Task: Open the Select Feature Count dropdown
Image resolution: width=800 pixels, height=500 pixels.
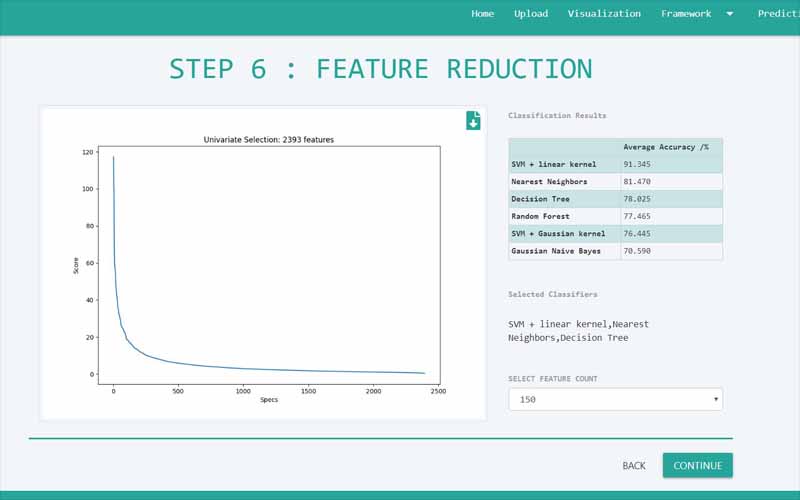Action: click(615, 399)
